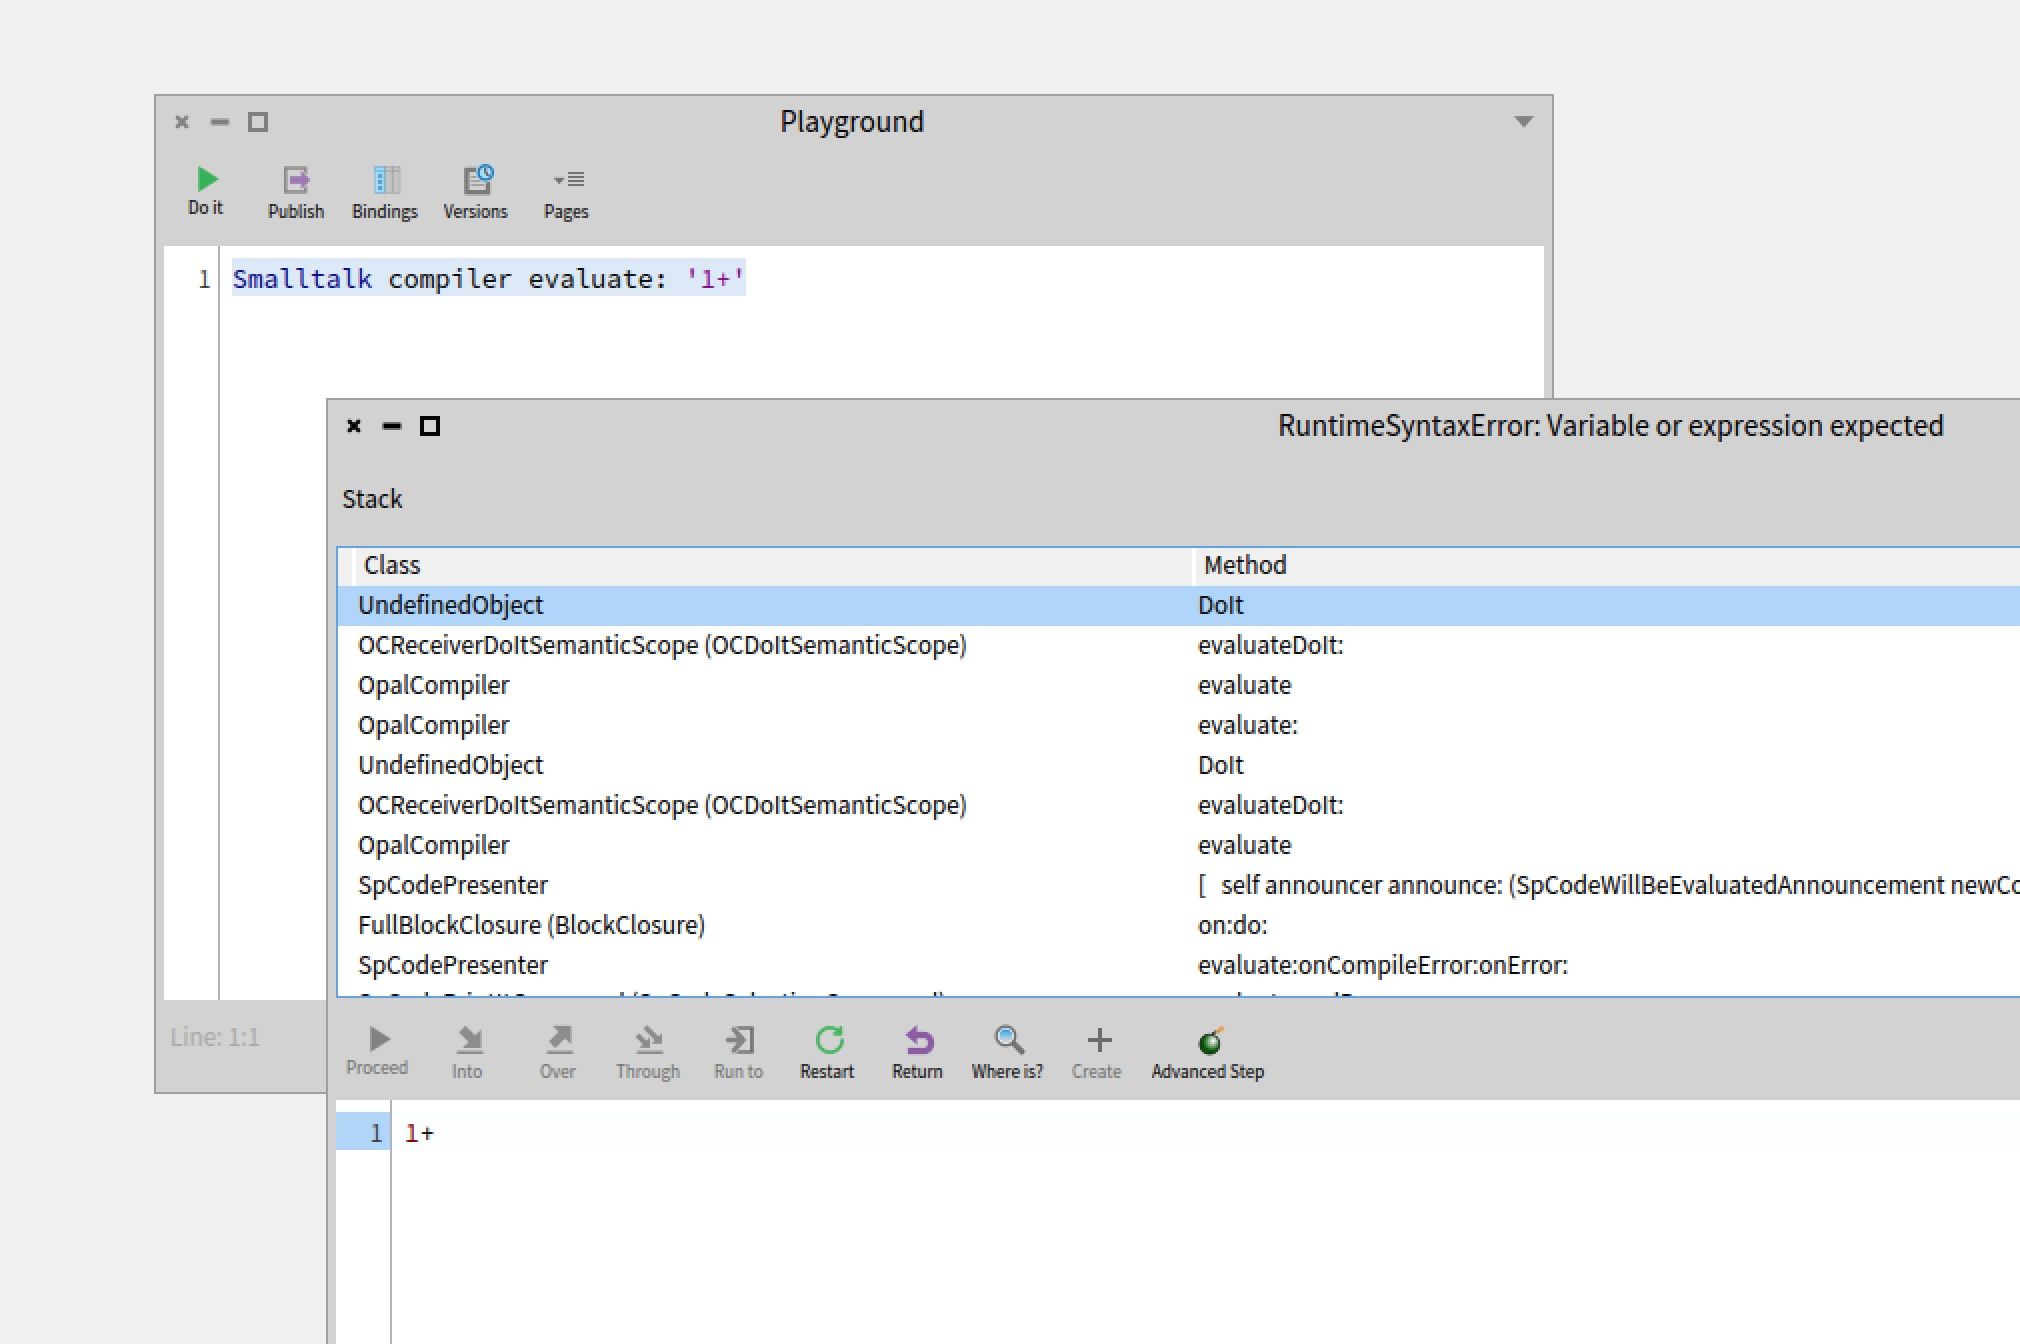The height and width of the screenshot is (1344, 2020).
Task: Click the debugger code editor text 1+
Action: pos(420,1133)
